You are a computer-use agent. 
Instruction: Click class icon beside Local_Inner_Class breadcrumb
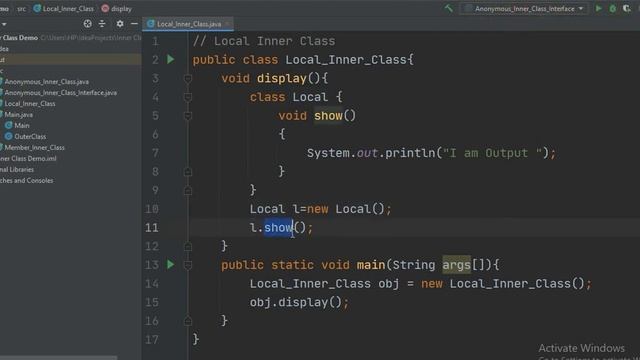tap(37, 8)
